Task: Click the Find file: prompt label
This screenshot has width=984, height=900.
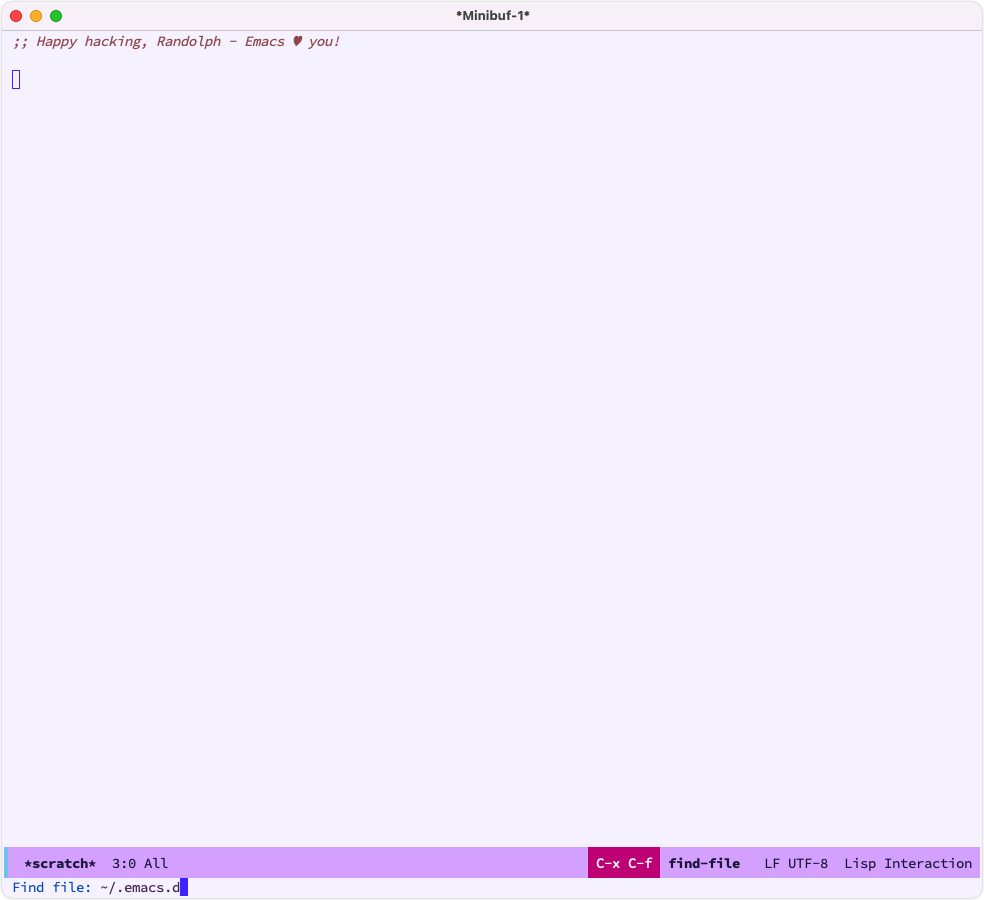Action: 51,887
